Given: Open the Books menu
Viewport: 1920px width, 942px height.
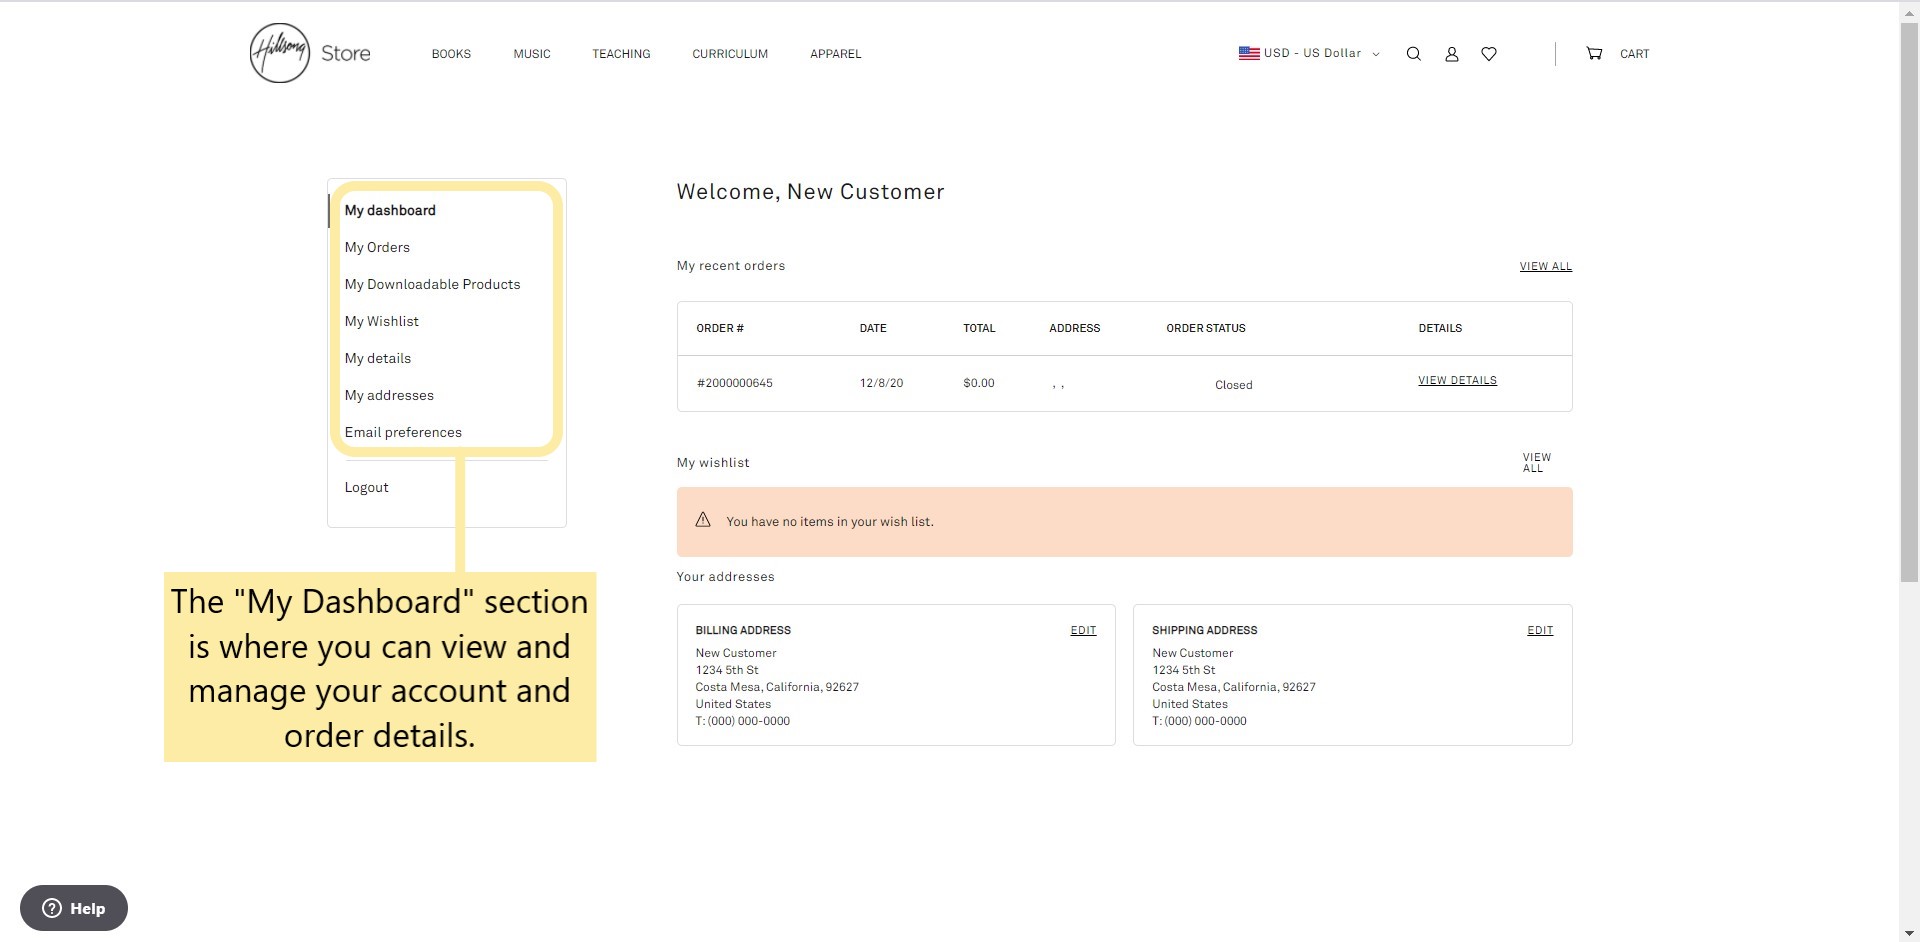Looking at the screenshot, I should click(x=451, y=54).
